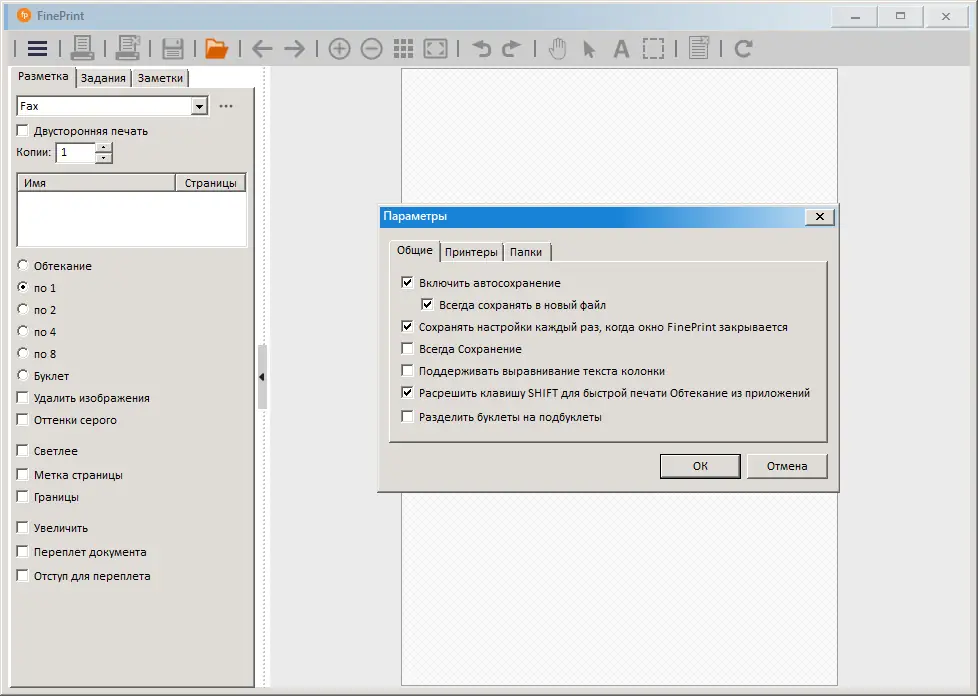The width and height of the screenshot is (978, 696).
Task: Click the Fit to window icon
Action: 435,49
